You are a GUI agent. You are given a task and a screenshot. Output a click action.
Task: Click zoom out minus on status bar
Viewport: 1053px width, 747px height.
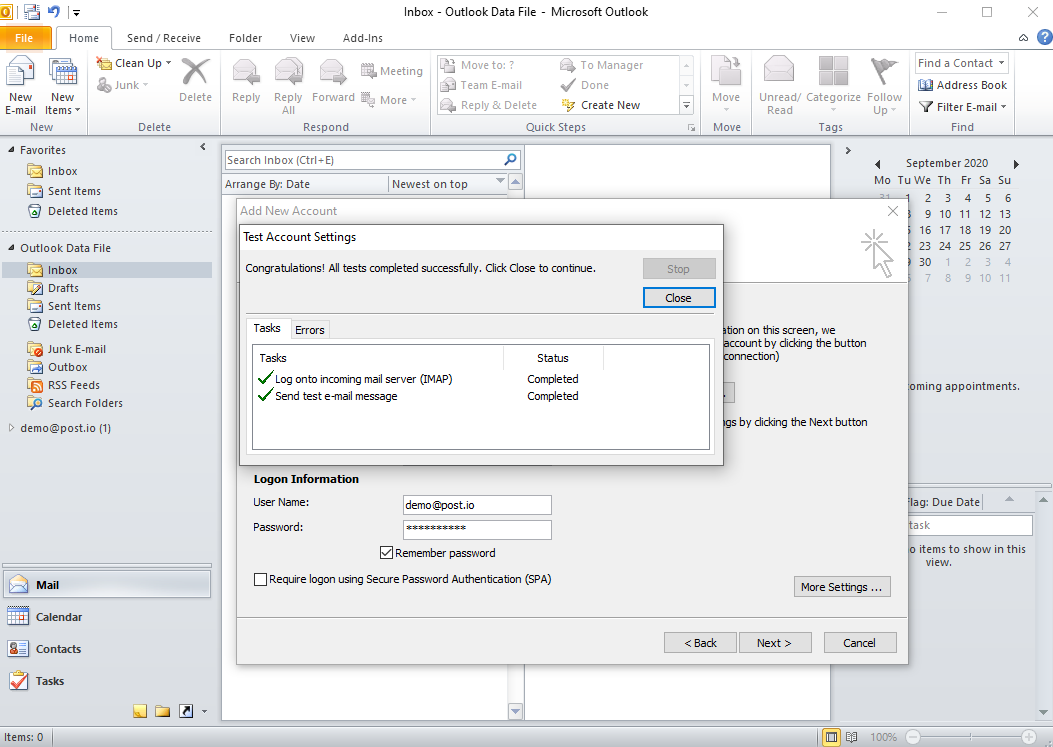pos(913,737)
